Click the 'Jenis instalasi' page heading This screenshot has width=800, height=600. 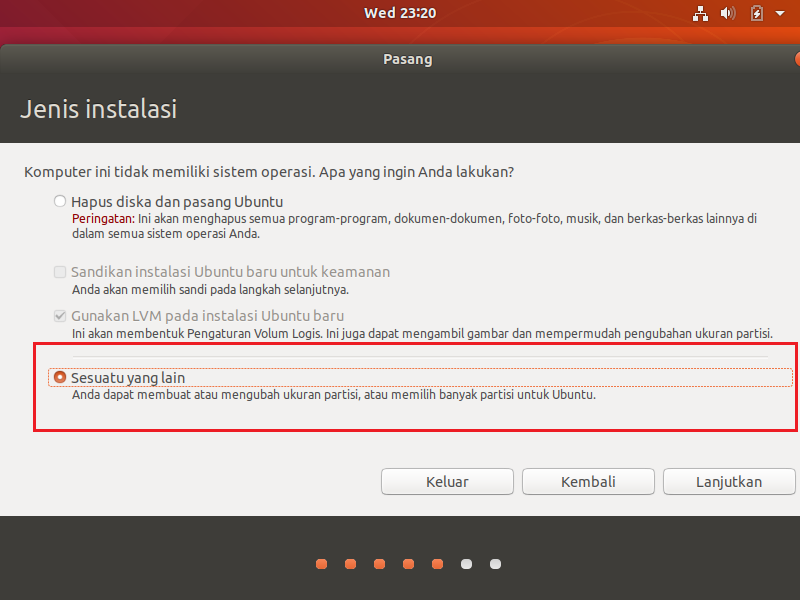(x=98, y=109)
